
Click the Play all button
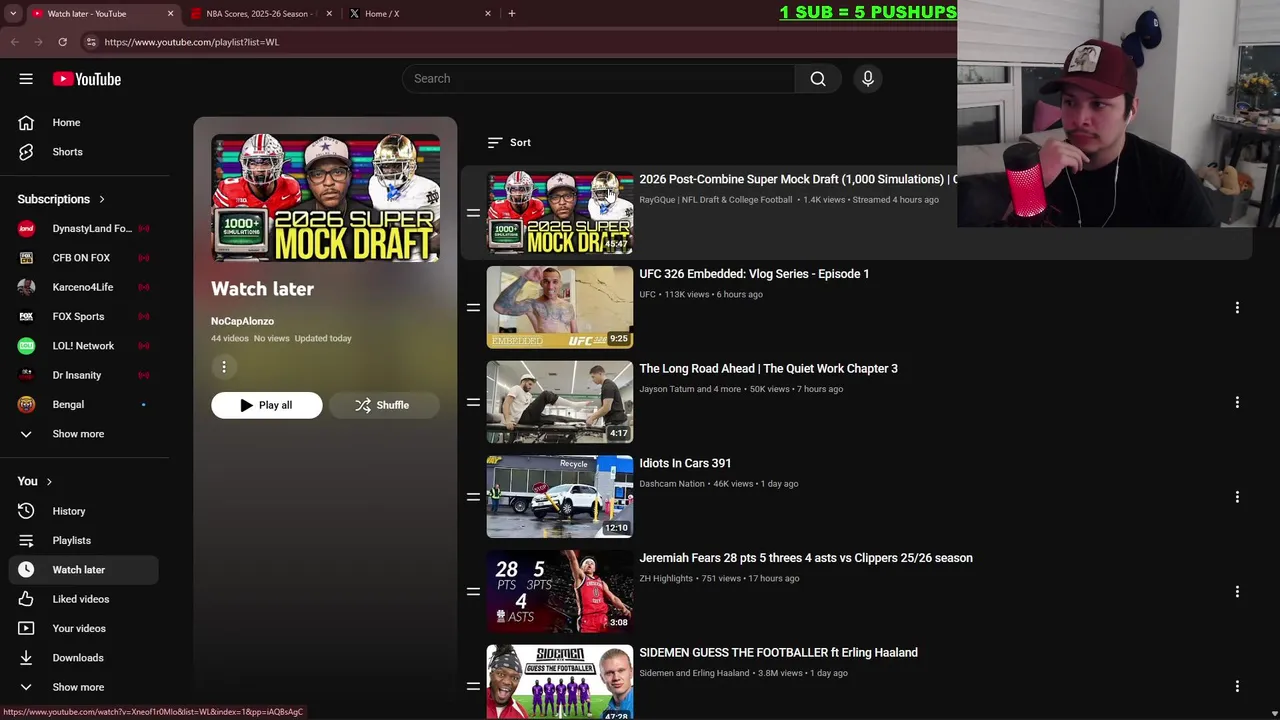(x=267, y=405)
